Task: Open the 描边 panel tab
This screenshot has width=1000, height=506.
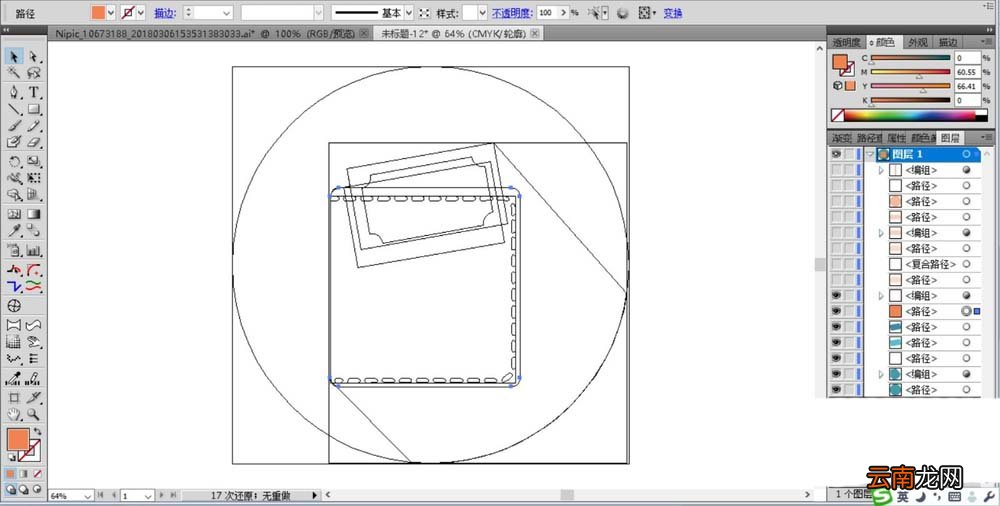Action: [947, 42]
